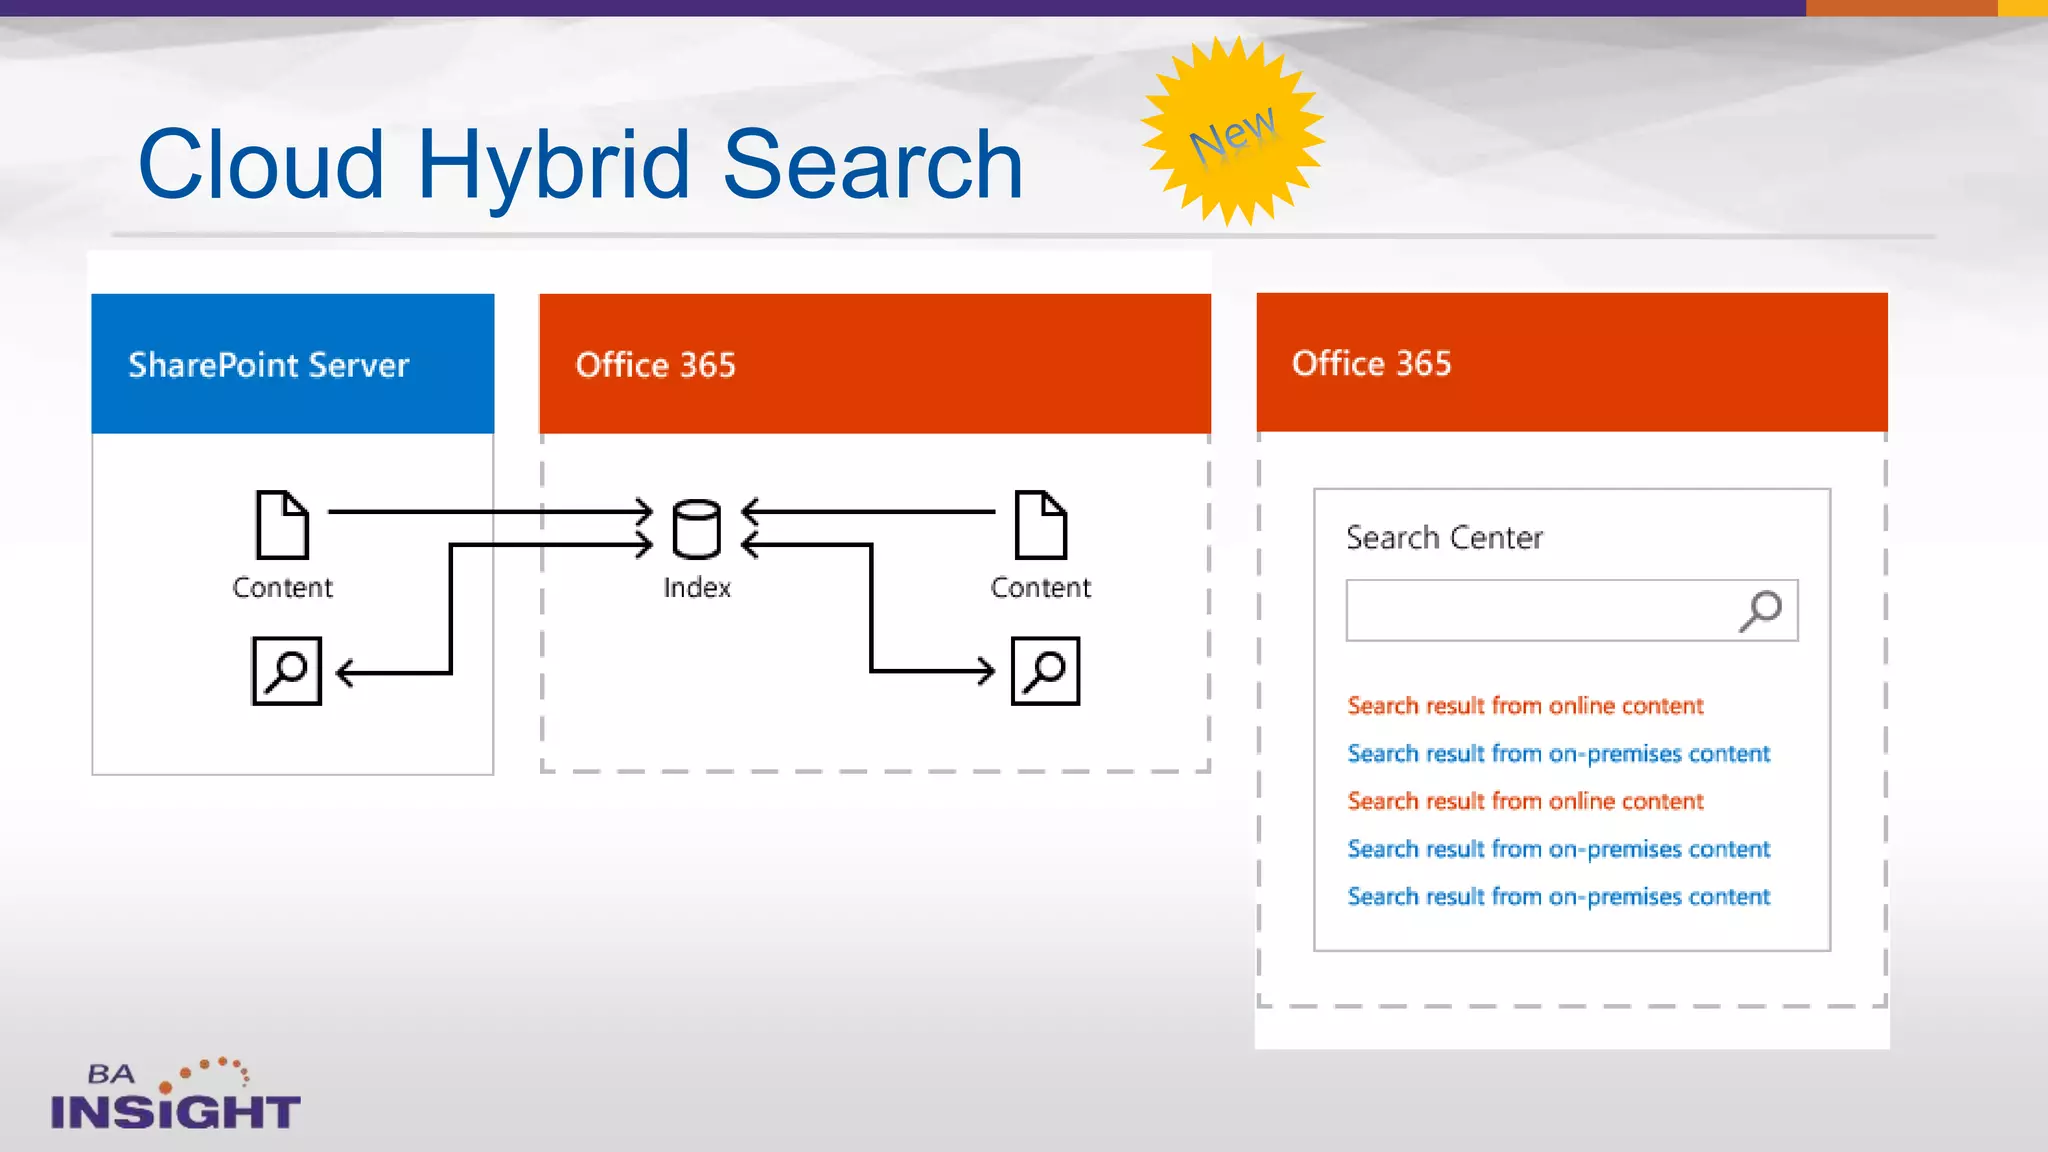Screen dimensions: 2048x1152
Task: Click the right 'Office 365' header above Search Center
Action: (1572, 362)
